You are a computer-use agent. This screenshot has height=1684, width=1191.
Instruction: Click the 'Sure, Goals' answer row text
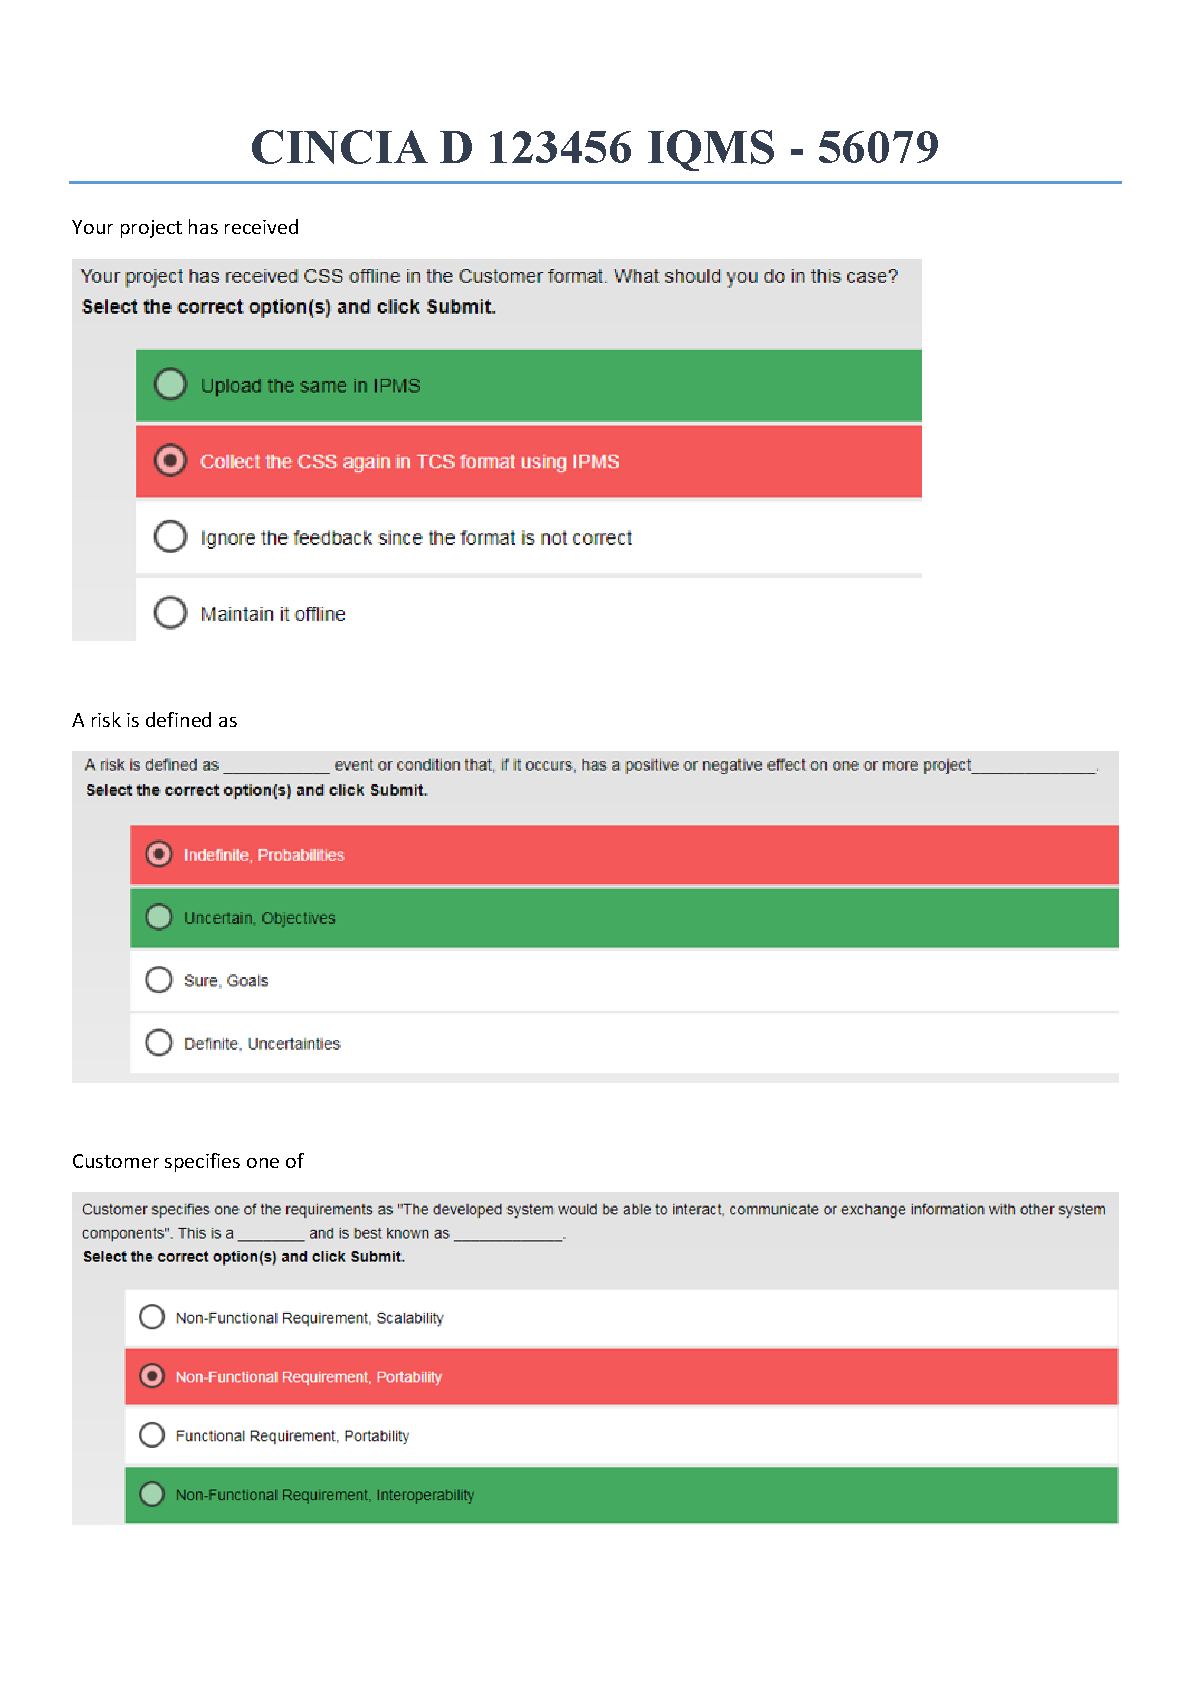pos(226,981)
